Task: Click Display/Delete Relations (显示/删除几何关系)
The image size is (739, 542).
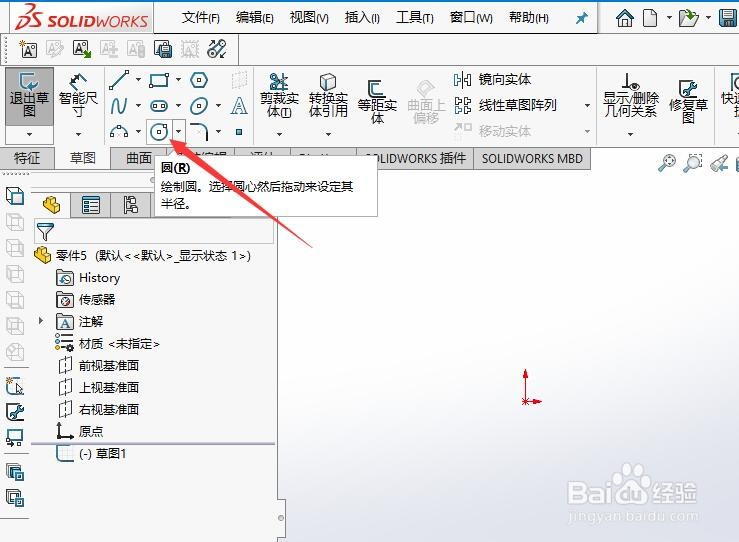Action: (x=631, y=96)
